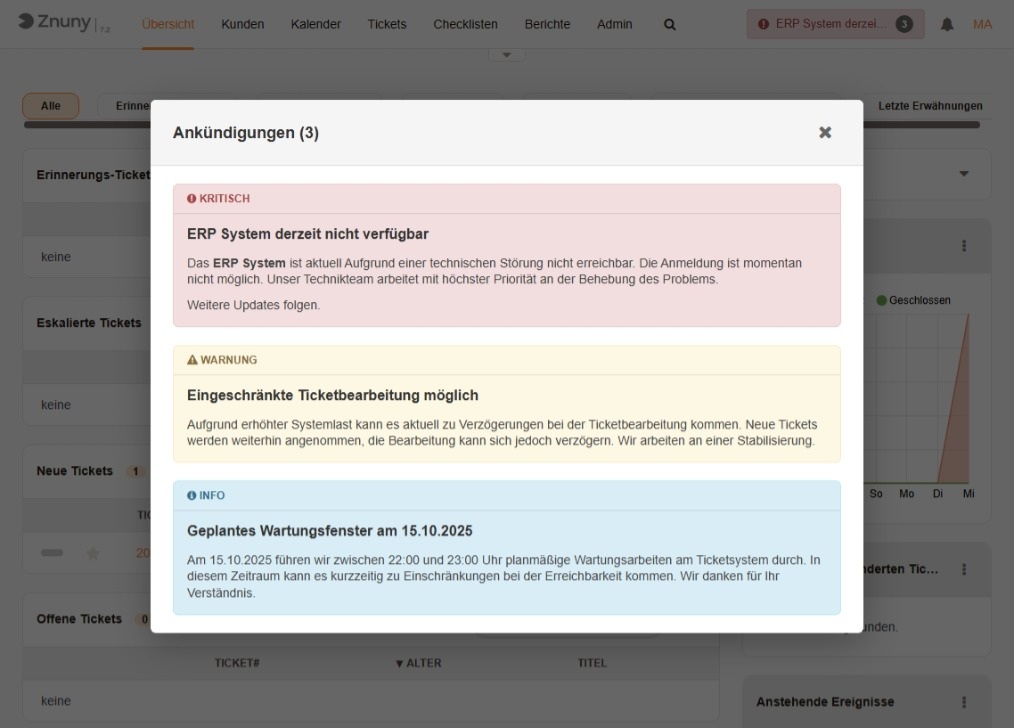Viewport: 1014px width, 728px height.
Task: Collapse the toolbar with the center arrow
Action: point(508,52)
